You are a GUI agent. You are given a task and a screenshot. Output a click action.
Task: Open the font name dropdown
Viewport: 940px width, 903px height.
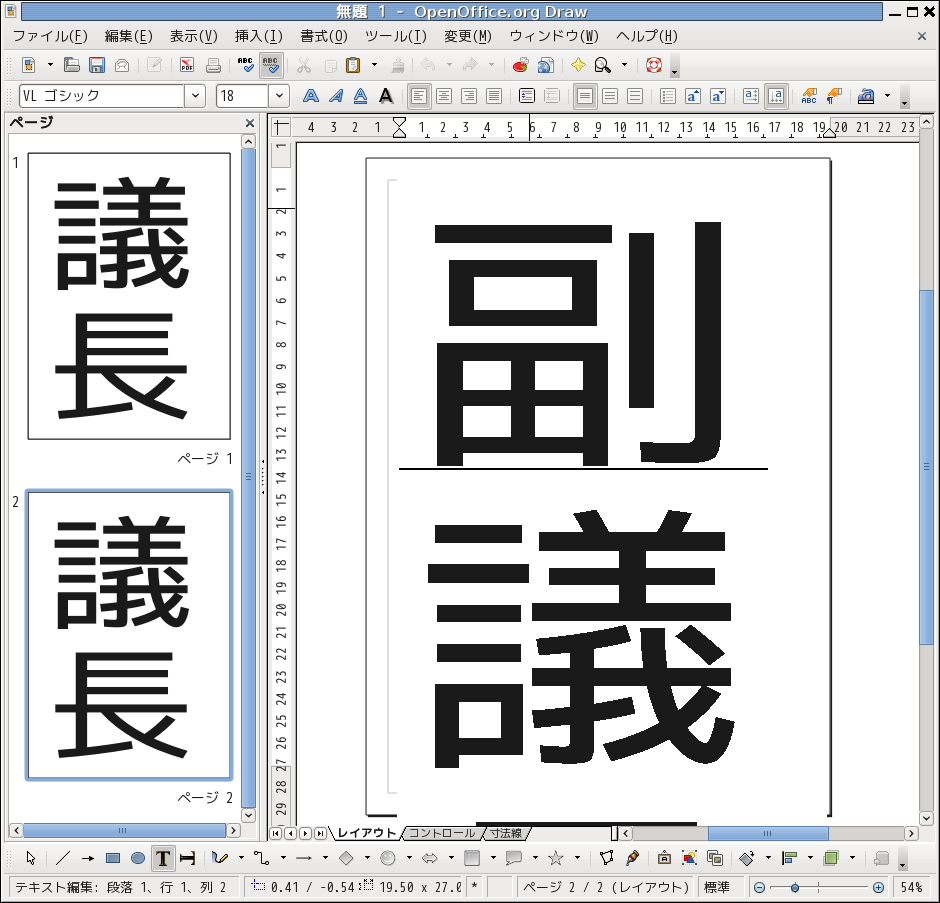tap(194, 97)
